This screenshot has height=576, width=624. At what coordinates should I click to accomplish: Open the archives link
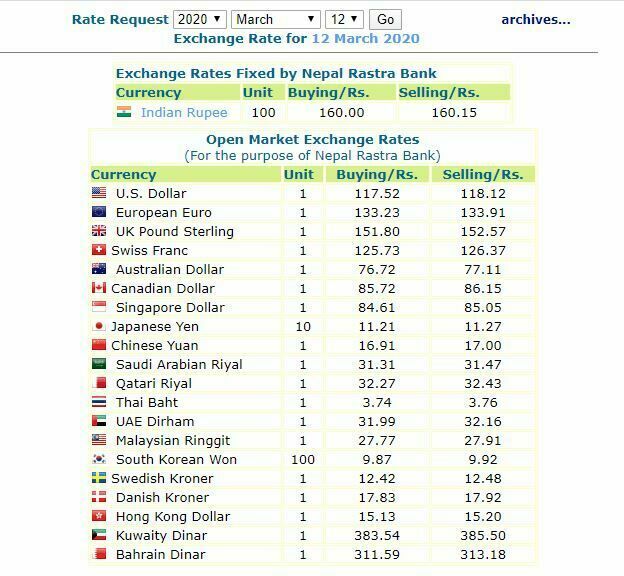535,19
